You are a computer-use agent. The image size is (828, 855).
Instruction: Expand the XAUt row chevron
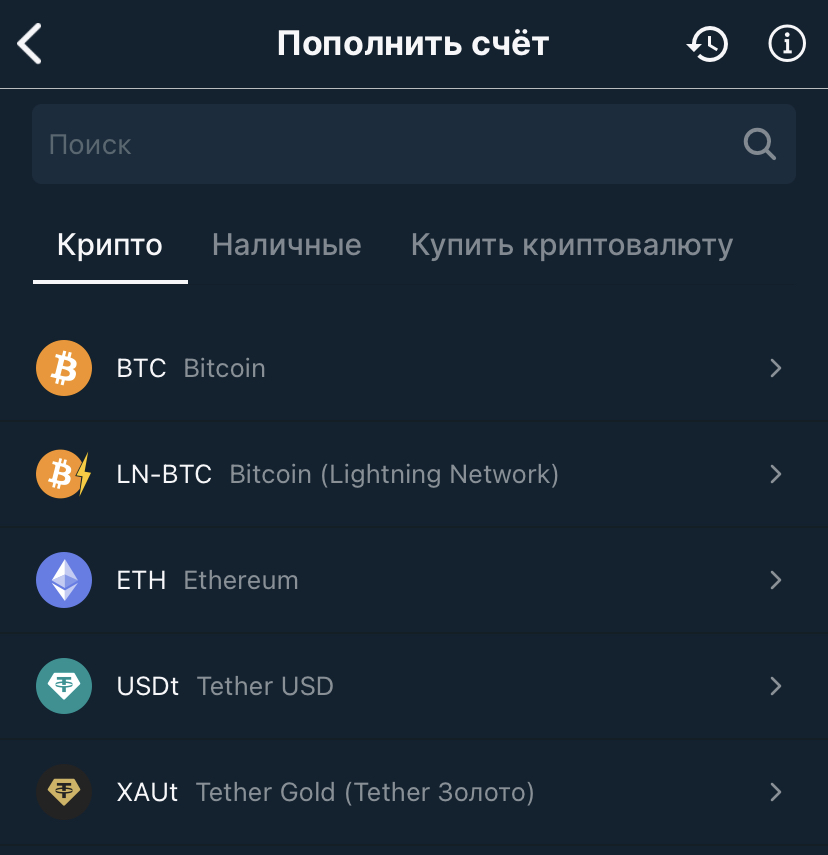tap(776, 792)
